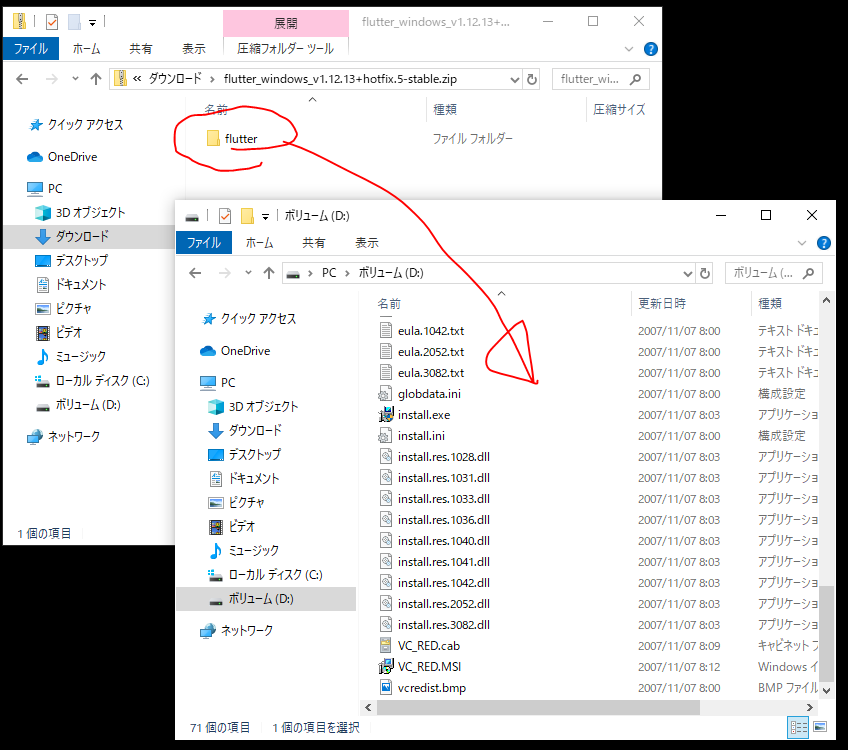Viewport: 848px width, 750px height.
Task: Select ミュージック in Volume (D:) navigation pane
Action: [x=253, y=551]
